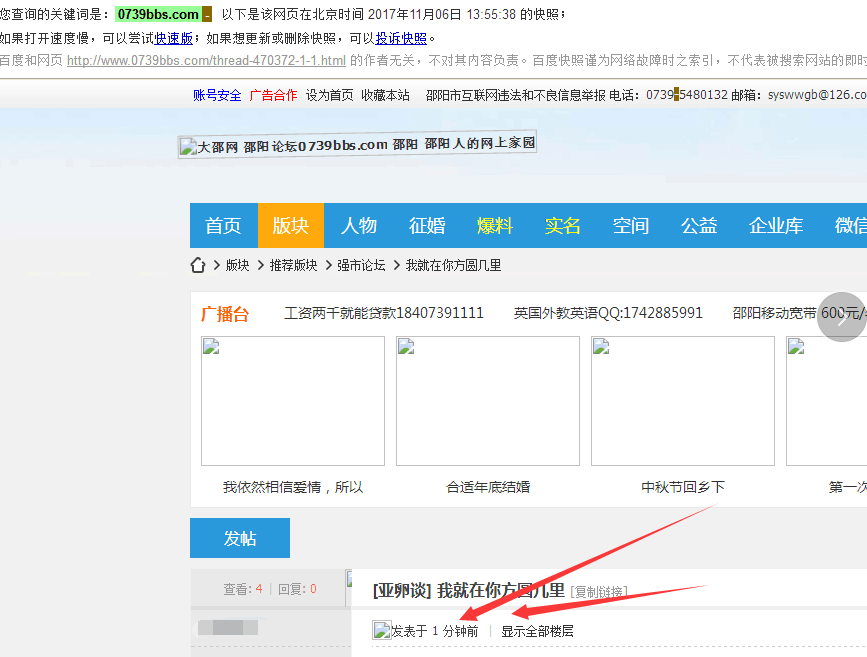Click the clock icon beside 发表于 timestamp
The height and width of the screenshot is (657, 867).
(380, 630)
